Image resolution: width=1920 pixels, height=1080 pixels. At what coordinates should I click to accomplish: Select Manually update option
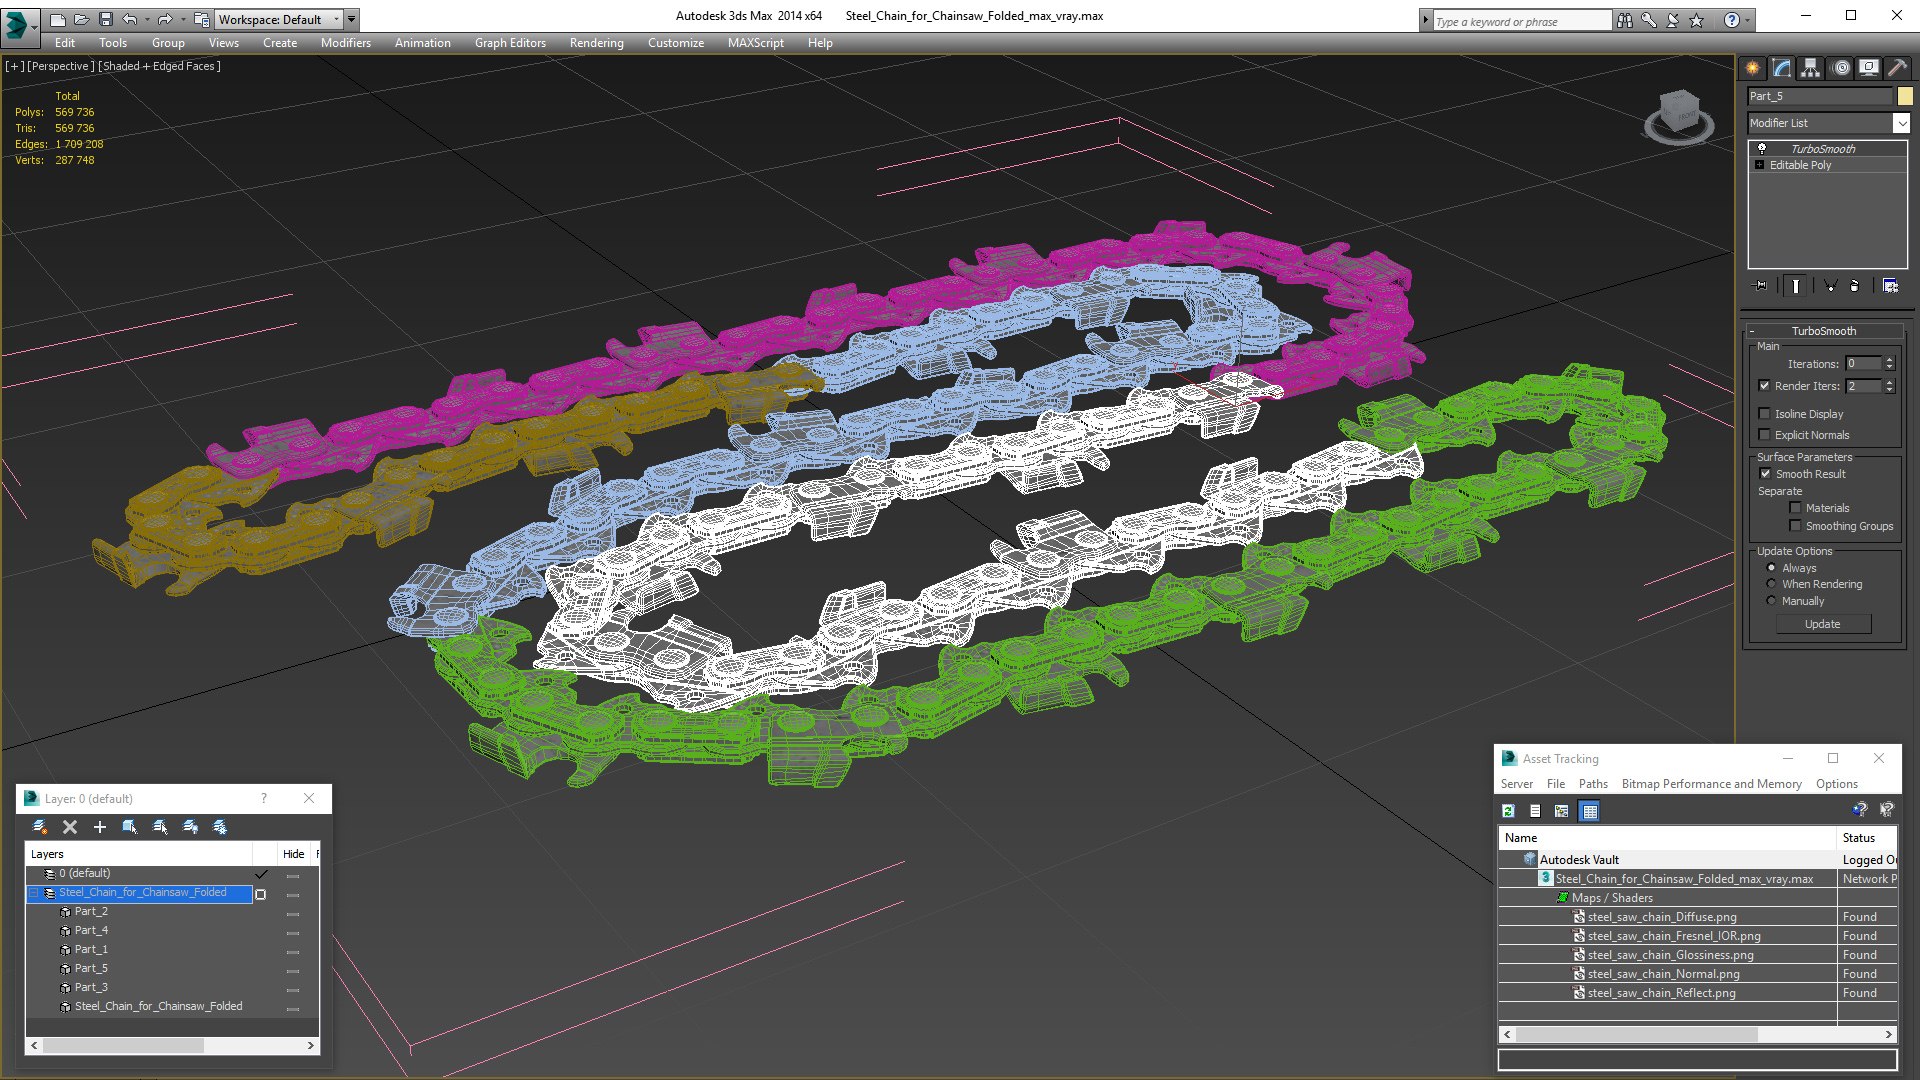point(1771,601)
